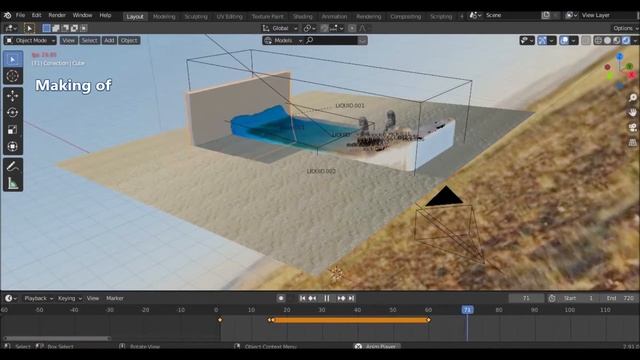Image resolution: width=640 pixels, height=360 pixels.
Task: Click the Anim Player cancel icon
Action: pyautogui.click(x=358, y=347)
